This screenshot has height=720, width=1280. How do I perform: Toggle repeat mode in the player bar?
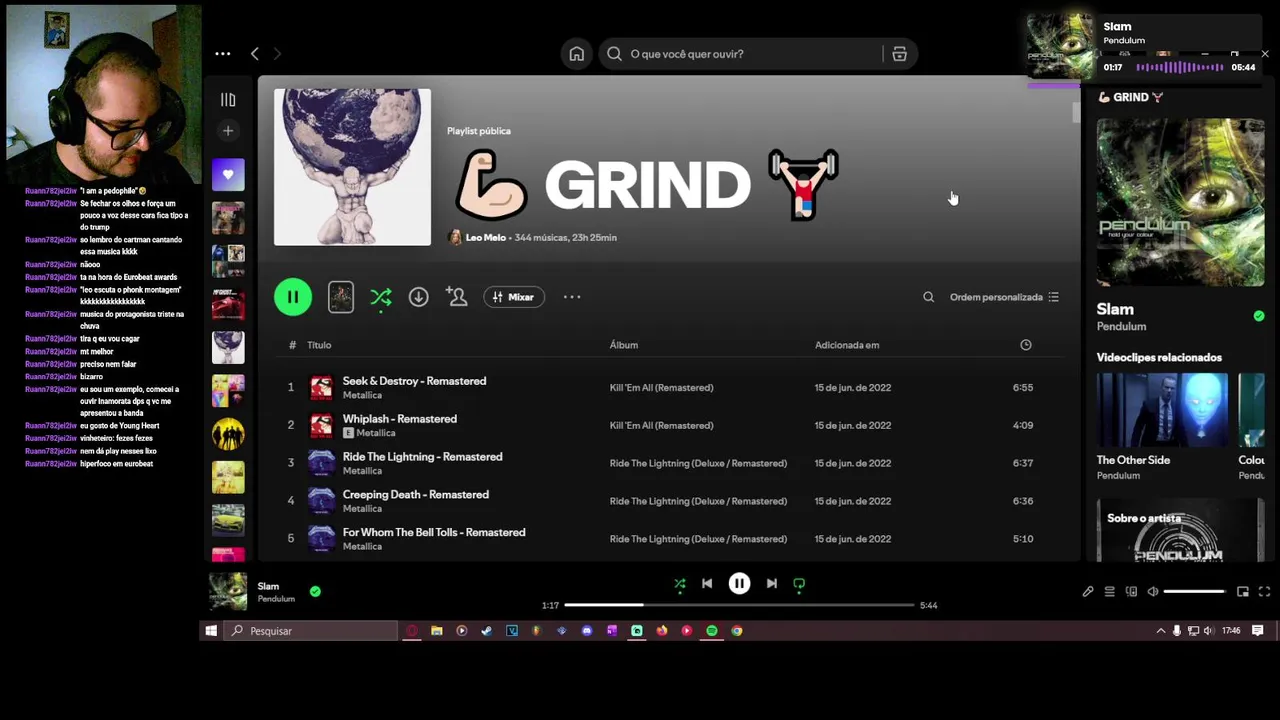click(799, 584)
